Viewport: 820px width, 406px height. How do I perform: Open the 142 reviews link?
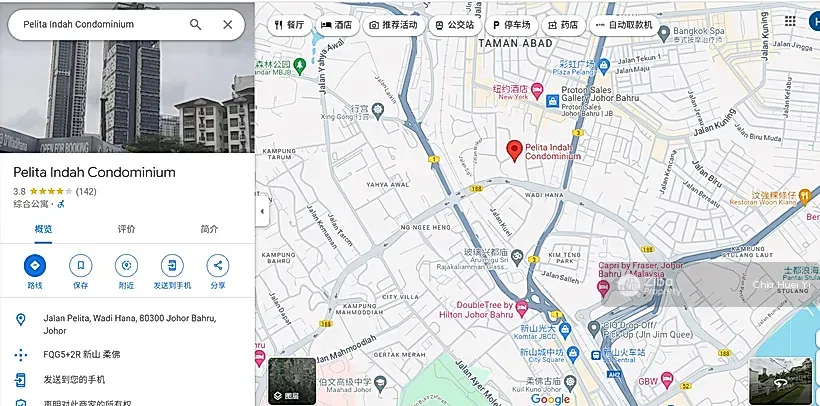pos(86,191)
